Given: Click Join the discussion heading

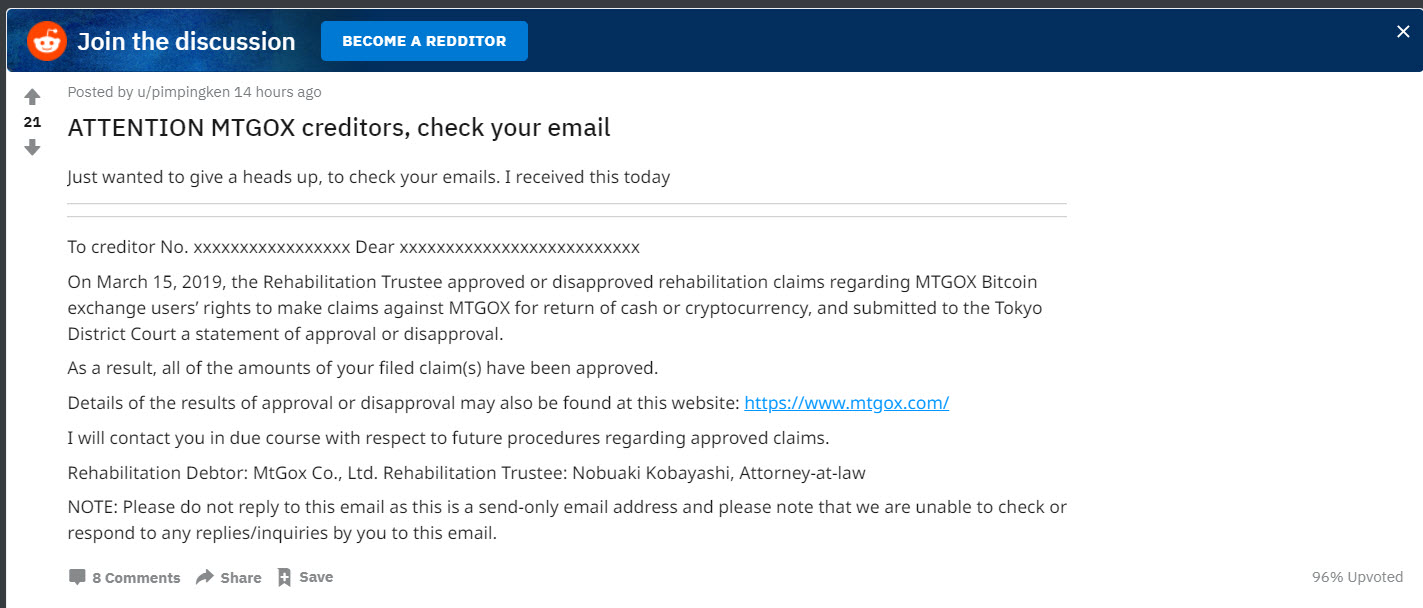Looking at the screenshot, I should [186, 41].
